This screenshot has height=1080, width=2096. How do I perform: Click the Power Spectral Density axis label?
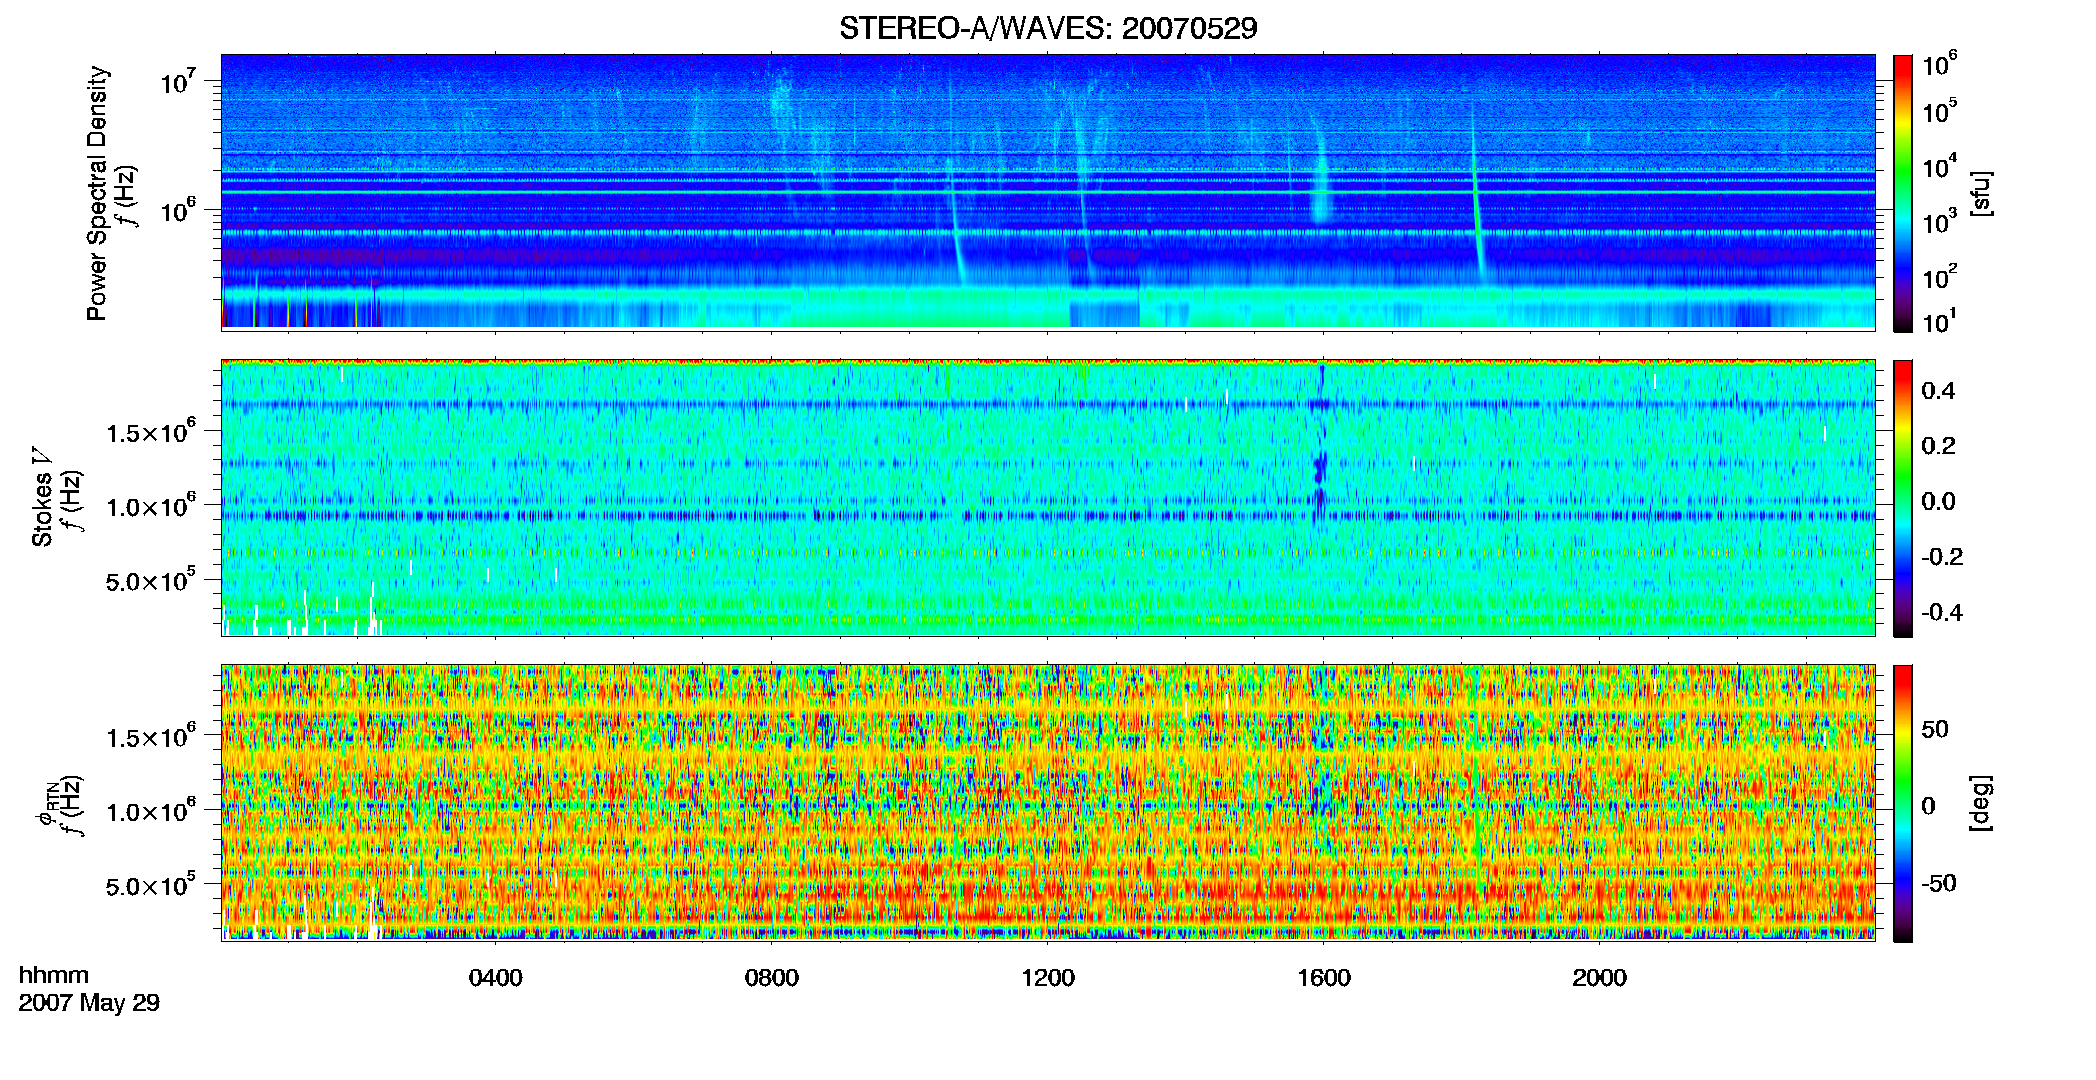(x=97, y=193)
